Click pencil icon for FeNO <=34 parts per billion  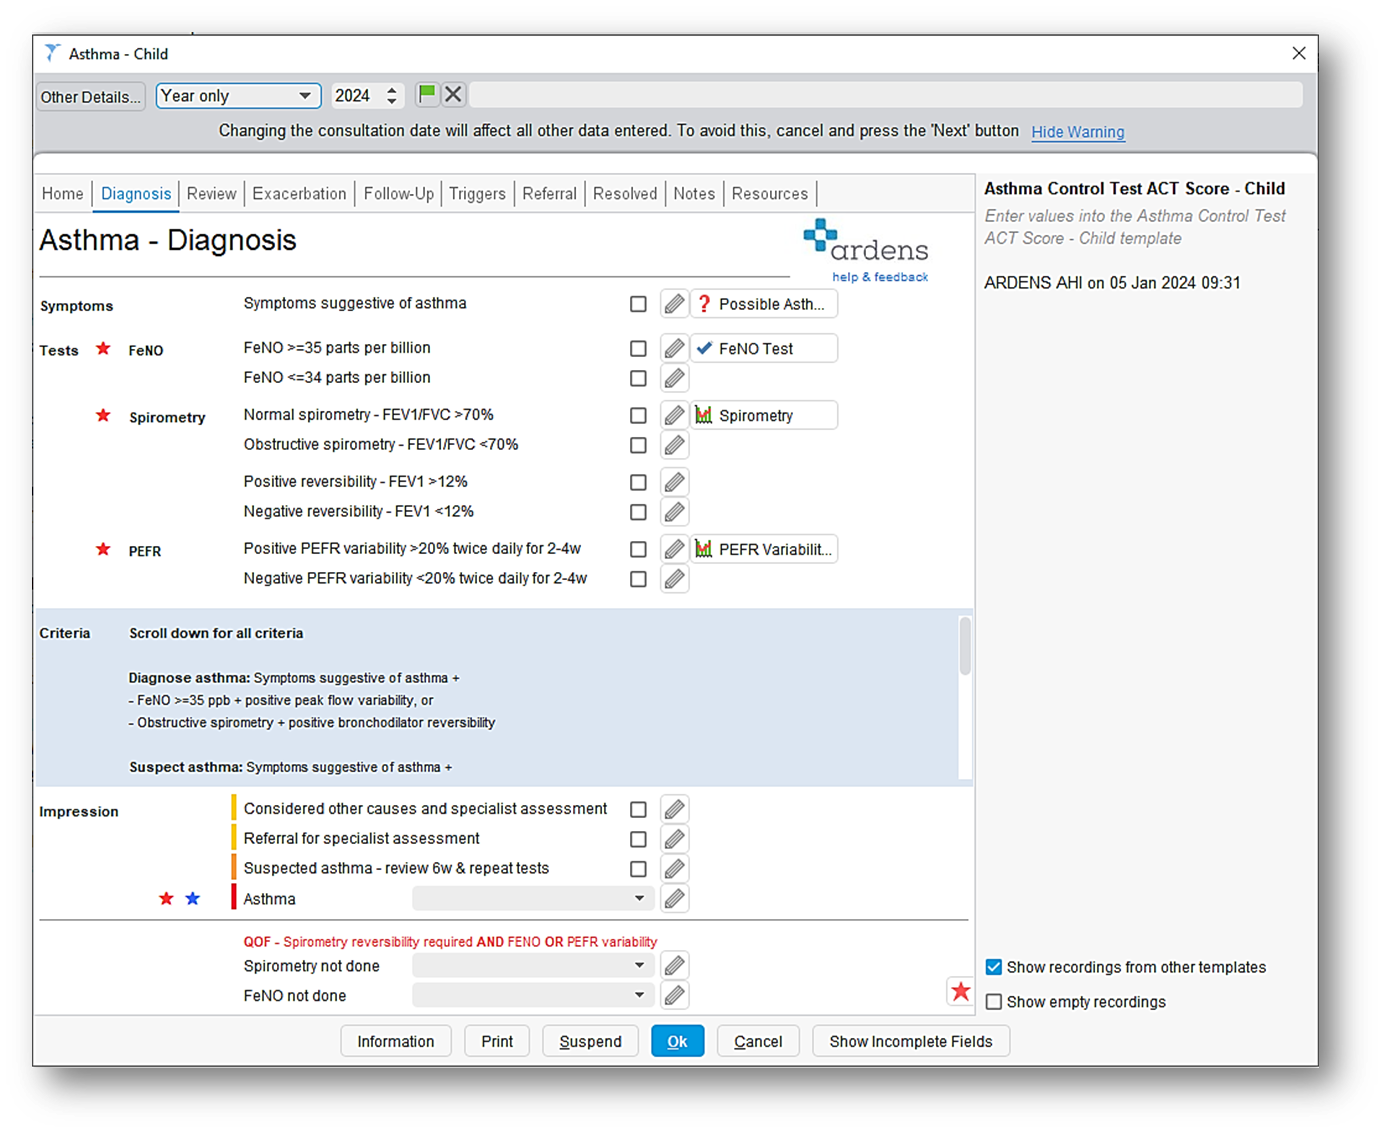coord(675,378)
